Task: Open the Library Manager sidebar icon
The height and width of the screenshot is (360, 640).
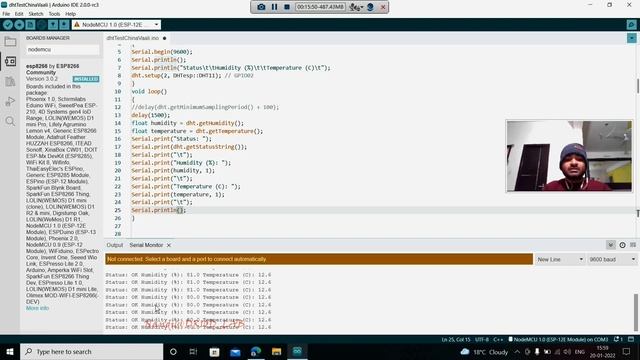Action: 10,81
